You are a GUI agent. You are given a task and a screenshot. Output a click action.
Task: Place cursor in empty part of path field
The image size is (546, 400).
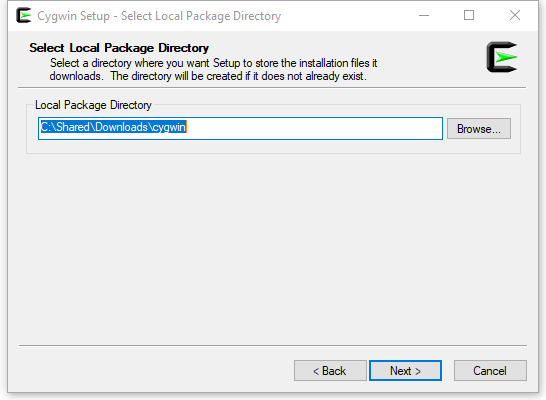pyautogui.click(x=313, y=128)
